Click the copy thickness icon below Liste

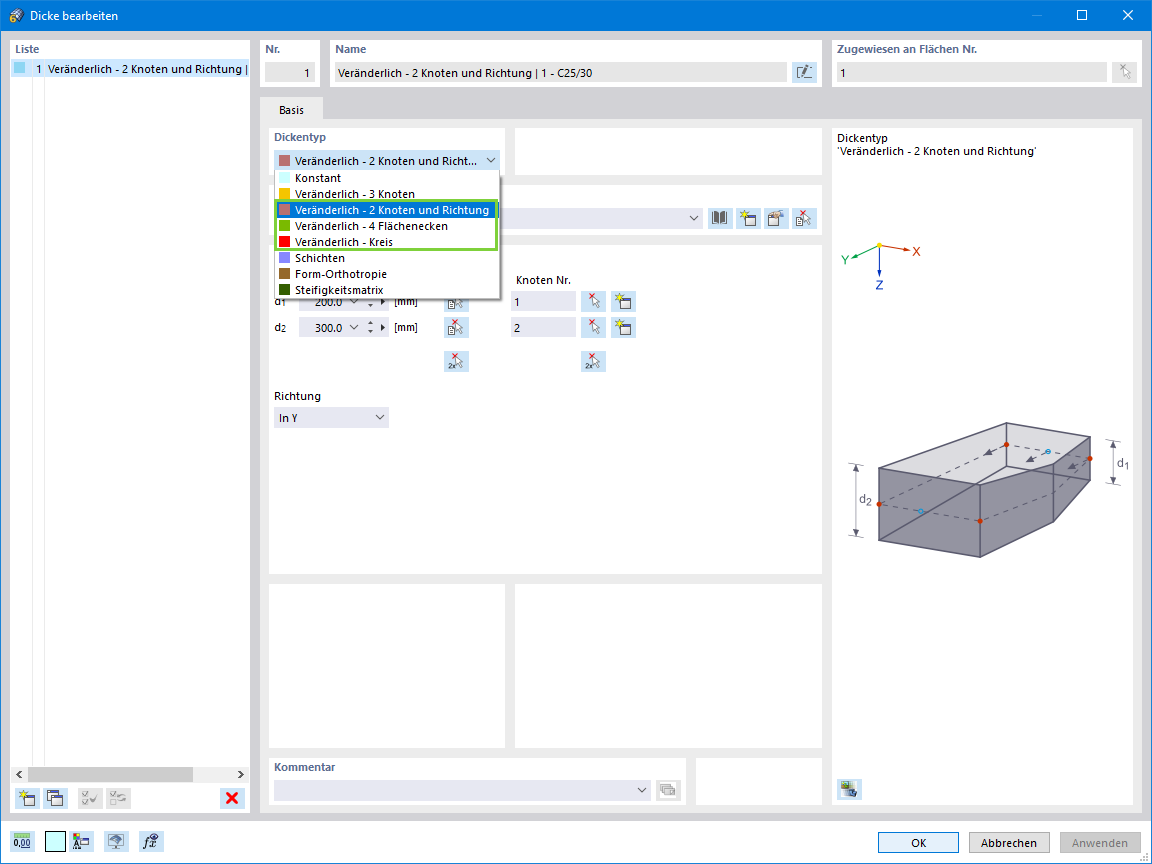pos(55,798)
